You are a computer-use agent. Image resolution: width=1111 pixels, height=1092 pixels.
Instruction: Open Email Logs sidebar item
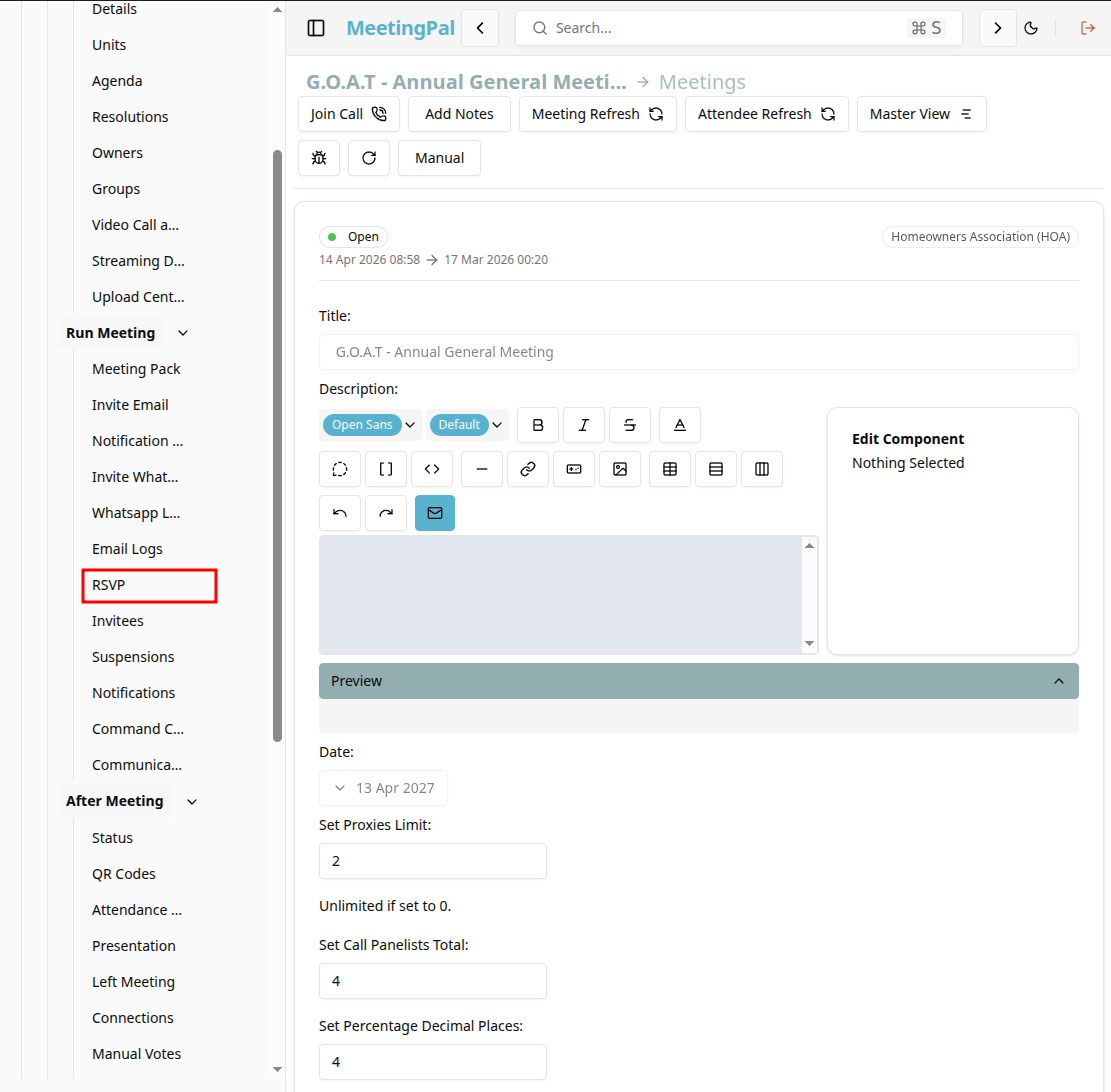(x=127, y=549)
